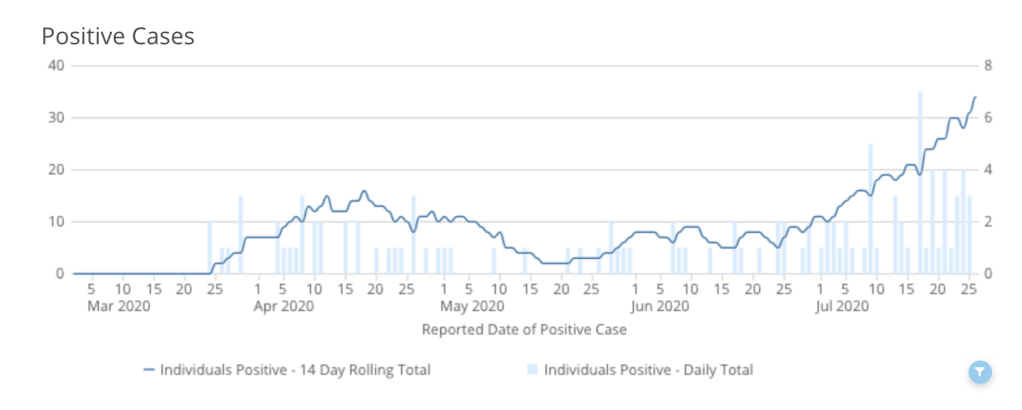This screenshot has width=1022, height=410.
Task: Click the light blue Daily Total legend swatch
Action: click(533, 370)
